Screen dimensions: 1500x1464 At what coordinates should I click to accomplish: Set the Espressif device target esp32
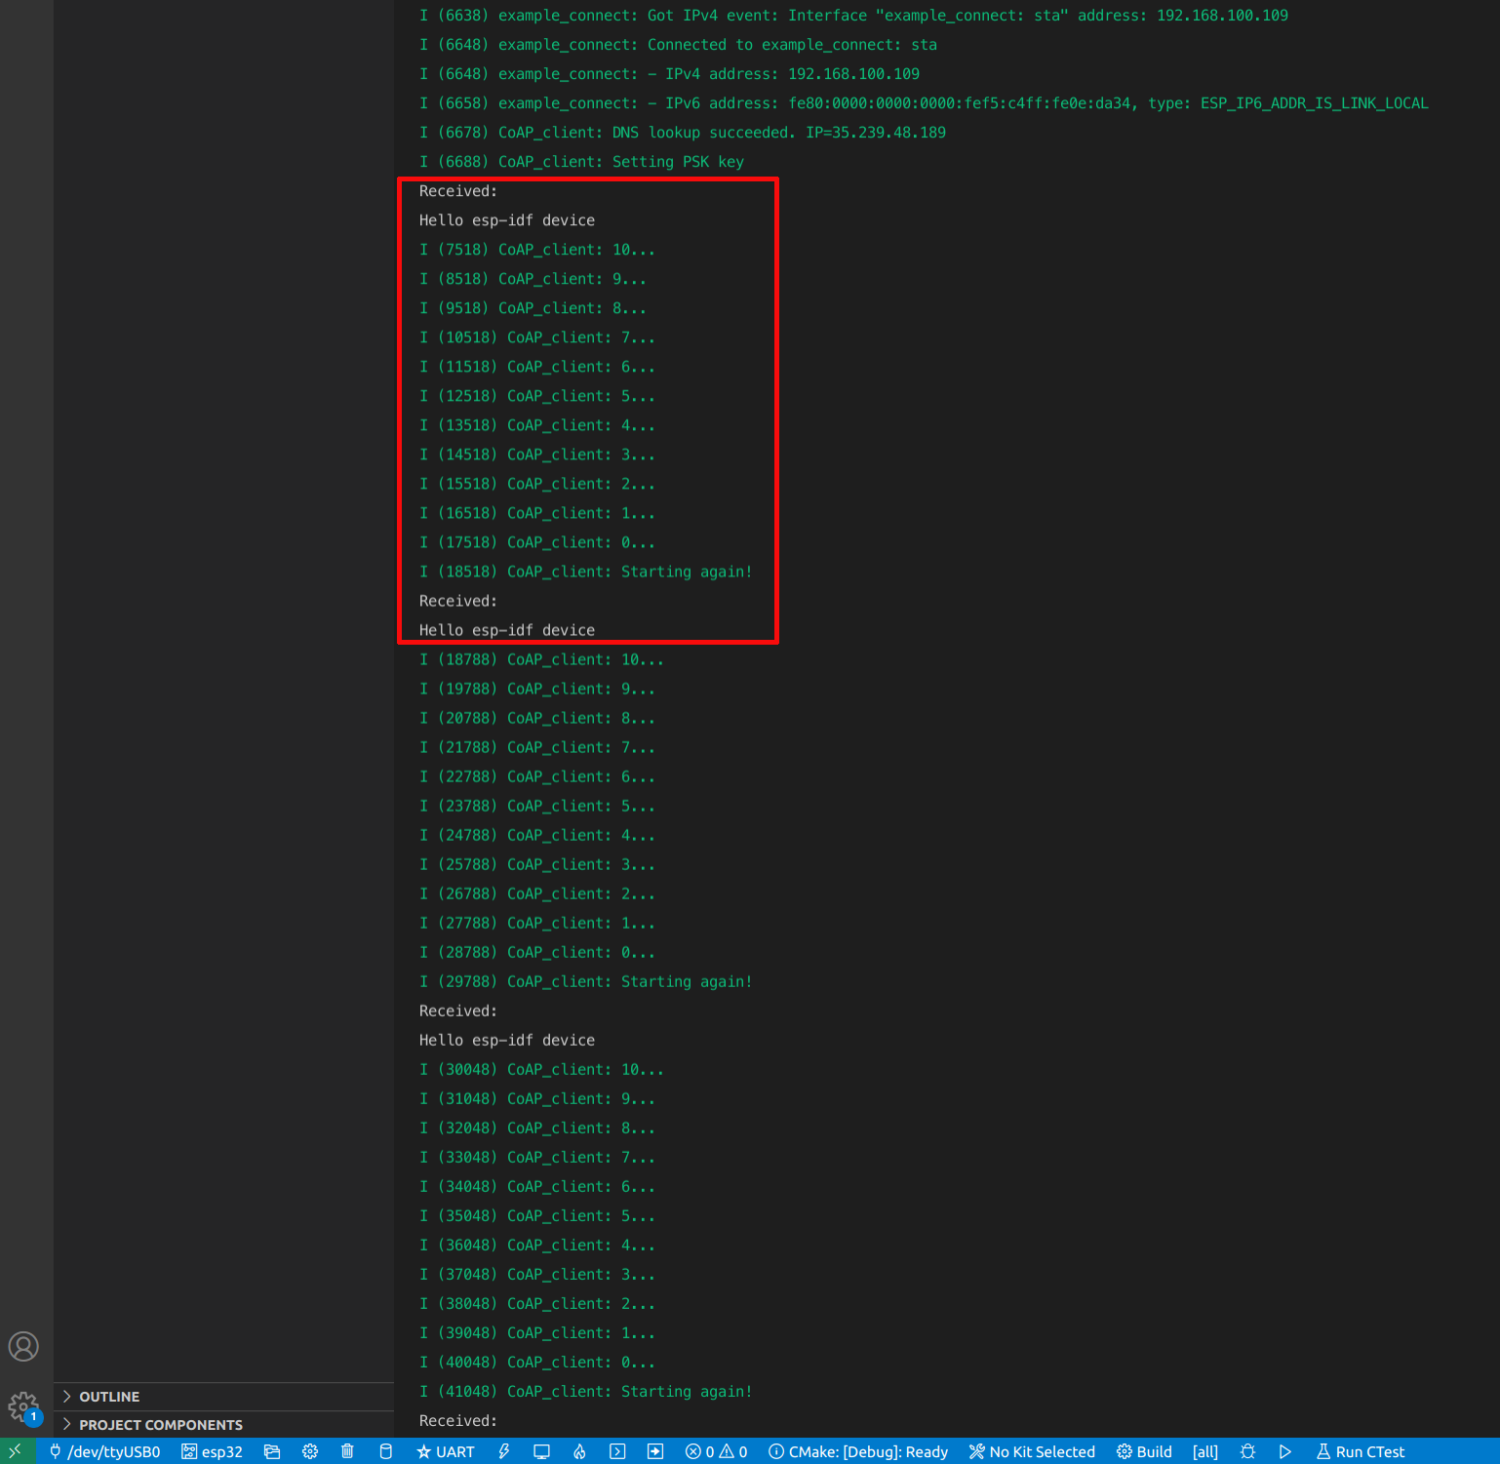coord(212,1451)
